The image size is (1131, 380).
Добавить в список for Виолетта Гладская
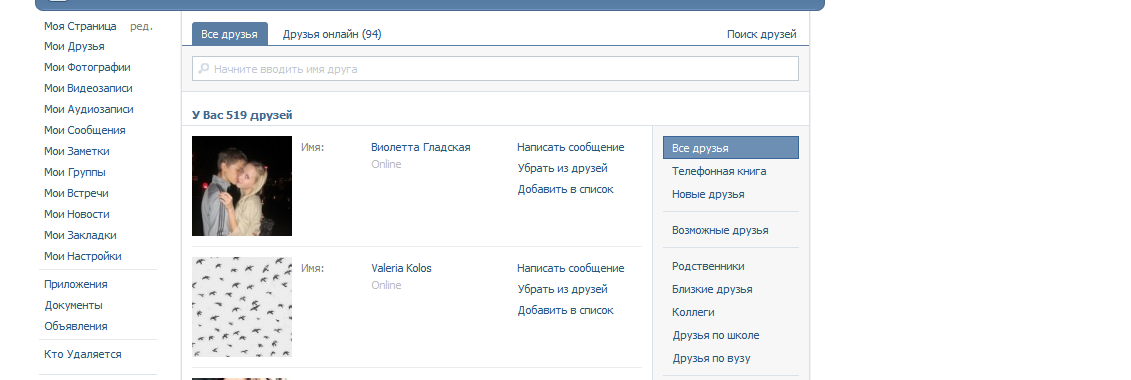coord(566,189)
